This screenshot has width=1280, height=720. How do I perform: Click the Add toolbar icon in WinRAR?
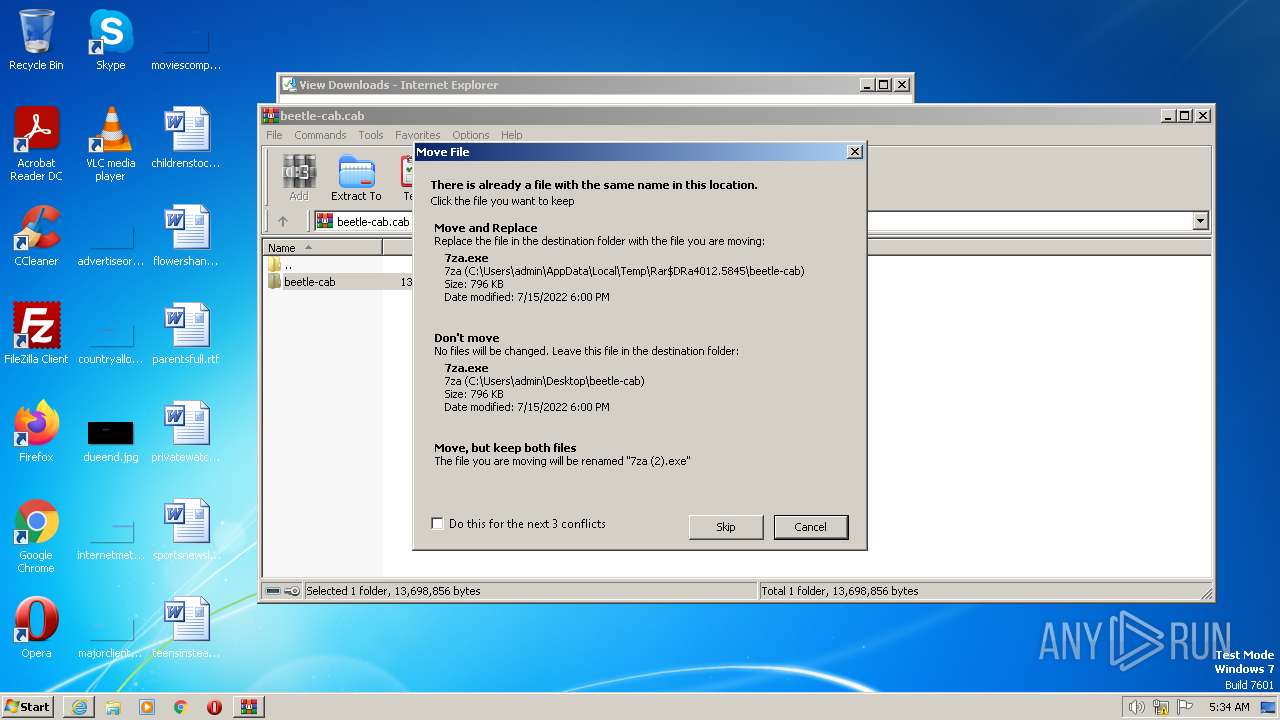click(x=299, y=178)
